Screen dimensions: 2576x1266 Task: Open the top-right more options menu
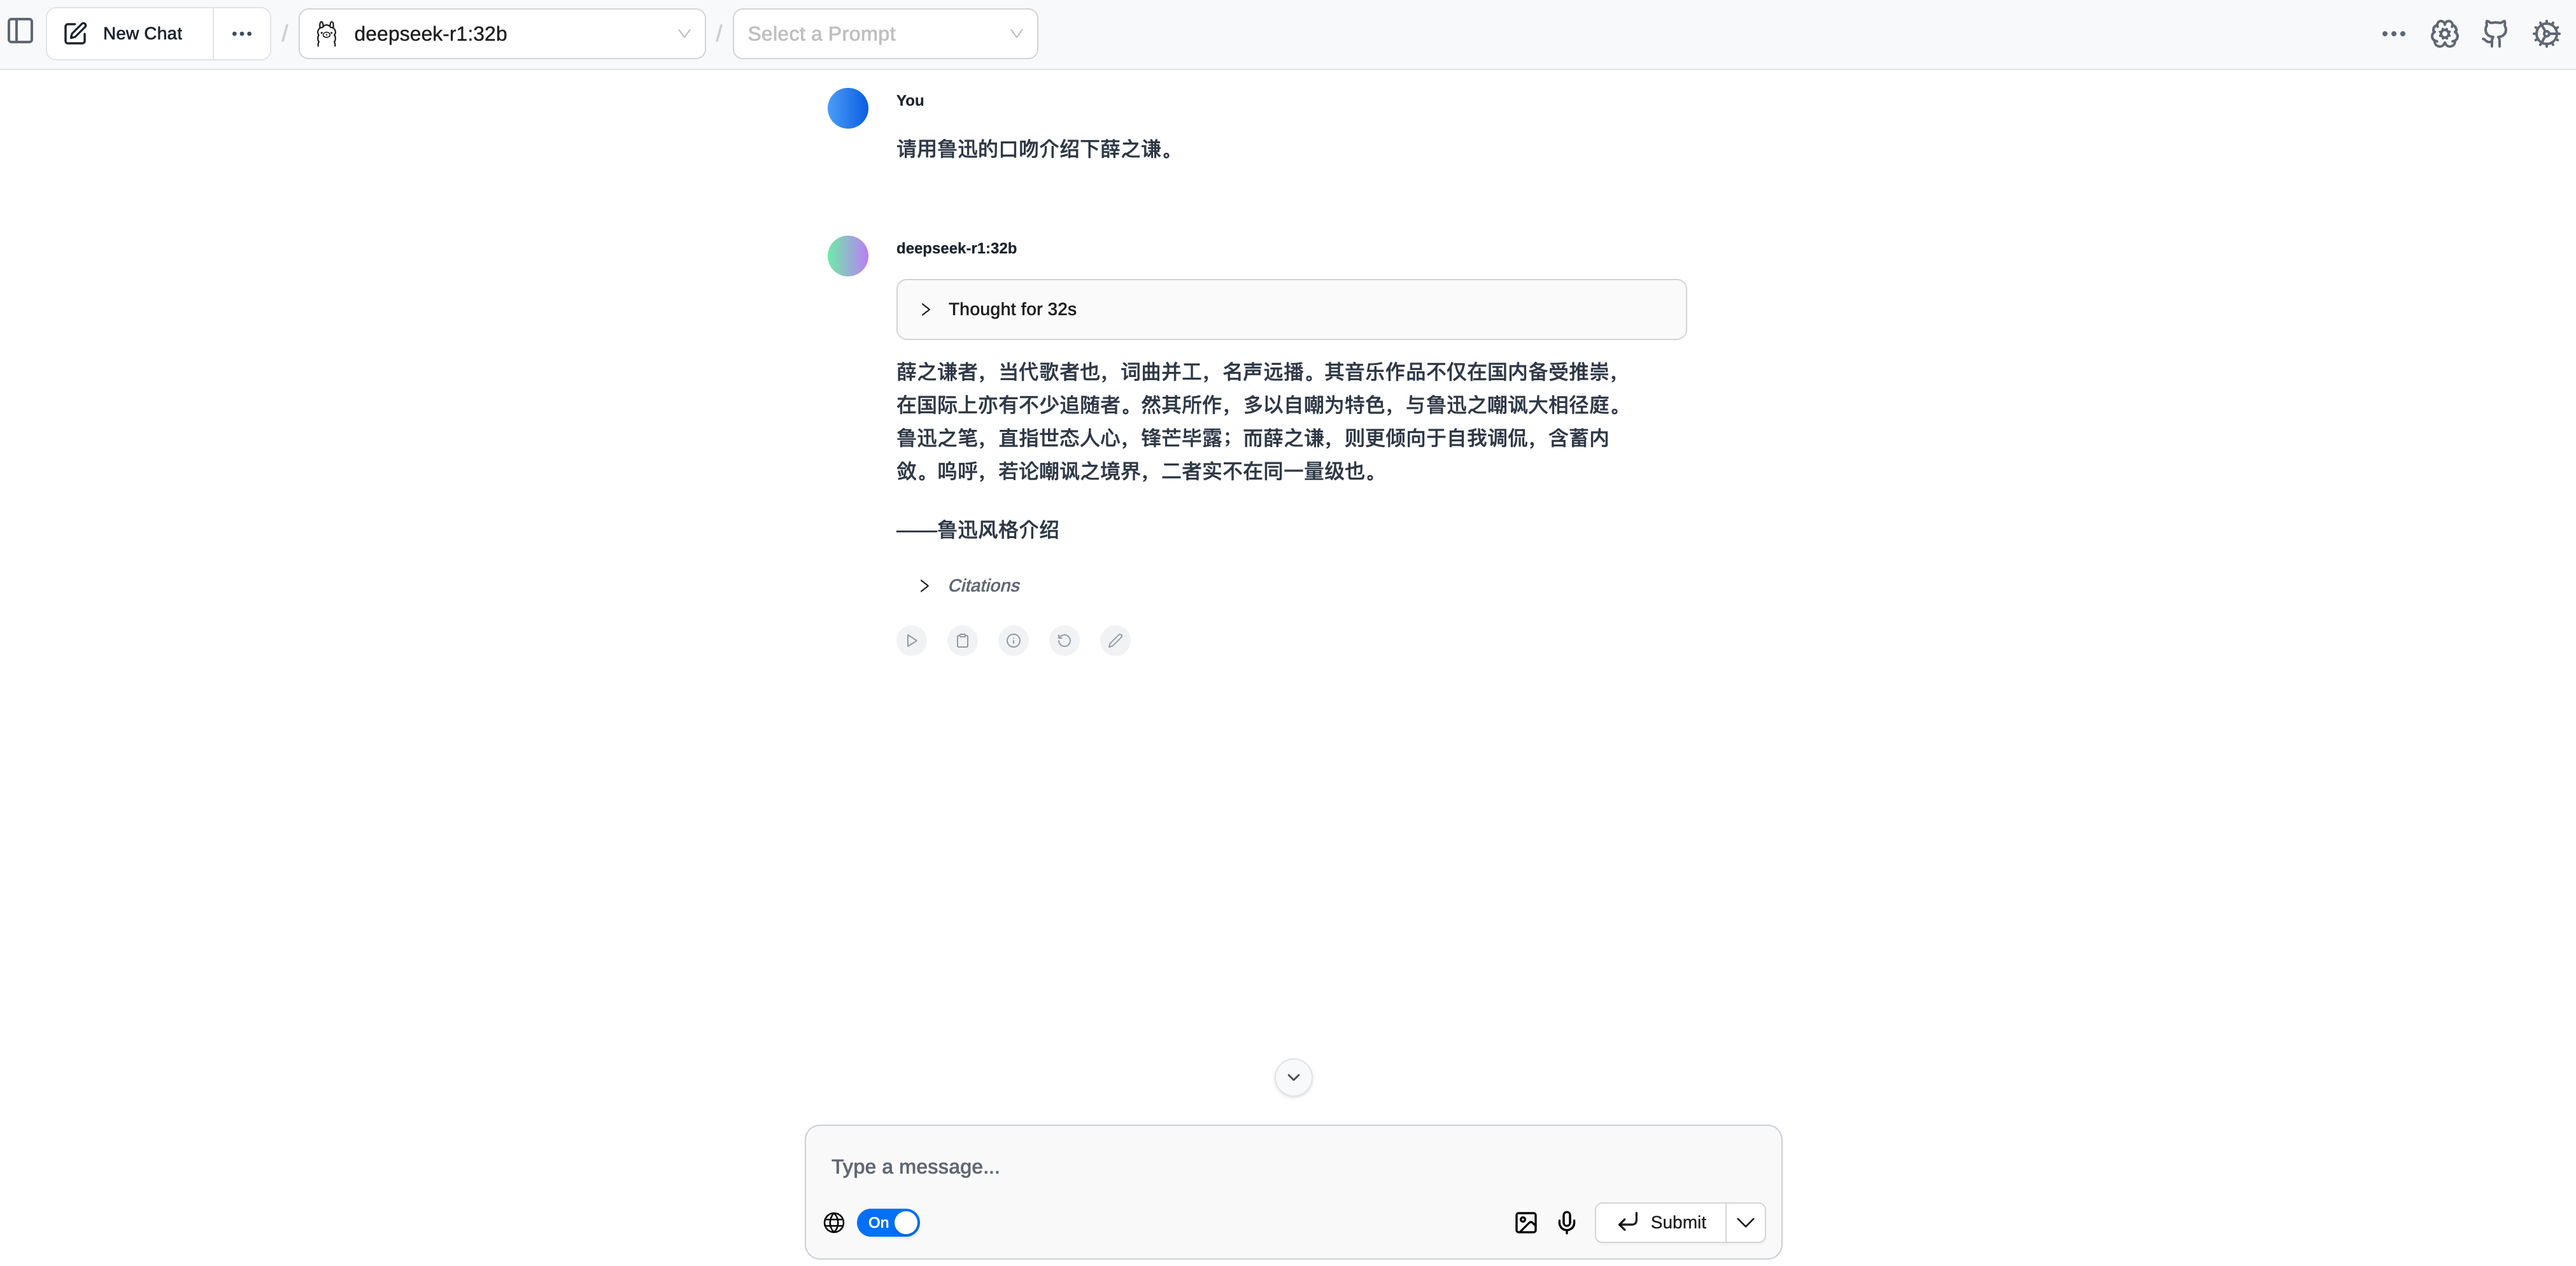click(2393, 34)
